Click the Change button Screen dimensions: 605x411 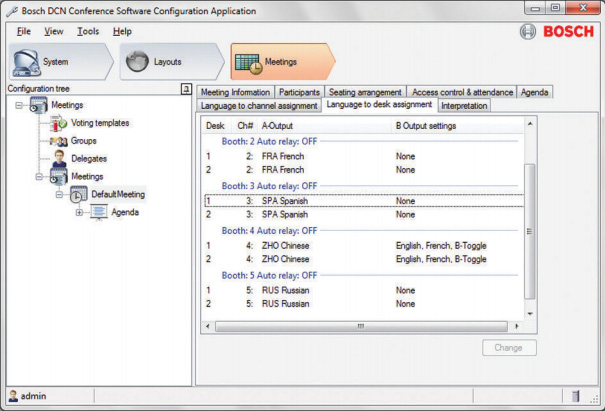pyautogui.click(x=508, y=348)
